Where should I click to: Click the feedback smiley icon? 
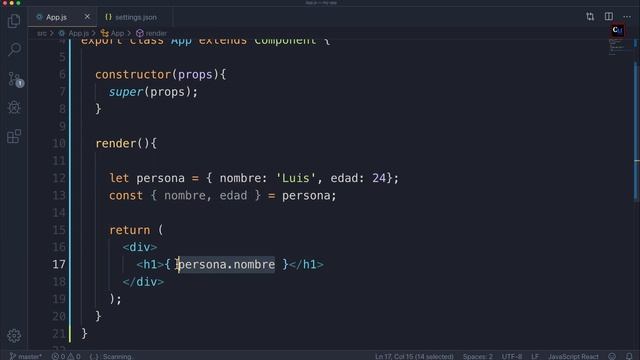(x=612, y=356)
